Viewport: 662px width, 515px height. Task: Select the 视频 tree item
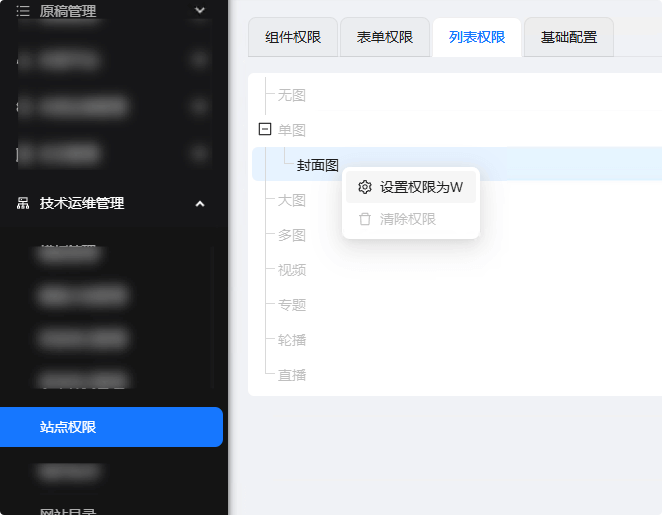[291, 270]
